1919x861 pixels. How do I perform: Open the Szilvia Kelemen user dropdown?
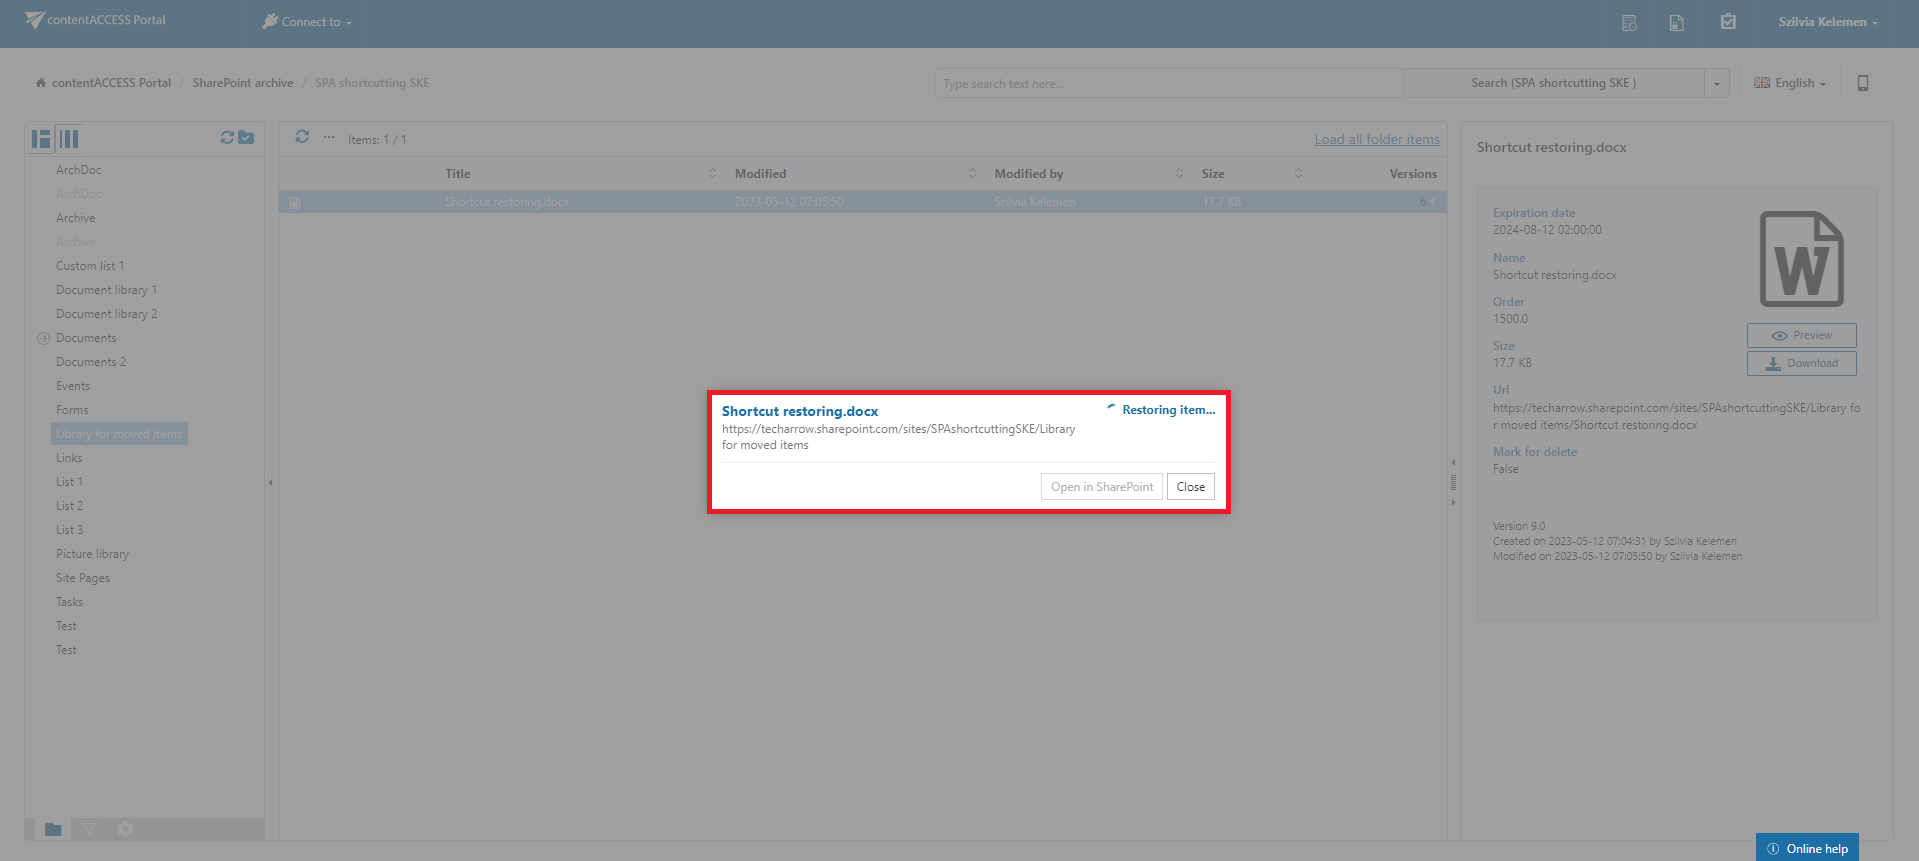[x=1827, y=22]
